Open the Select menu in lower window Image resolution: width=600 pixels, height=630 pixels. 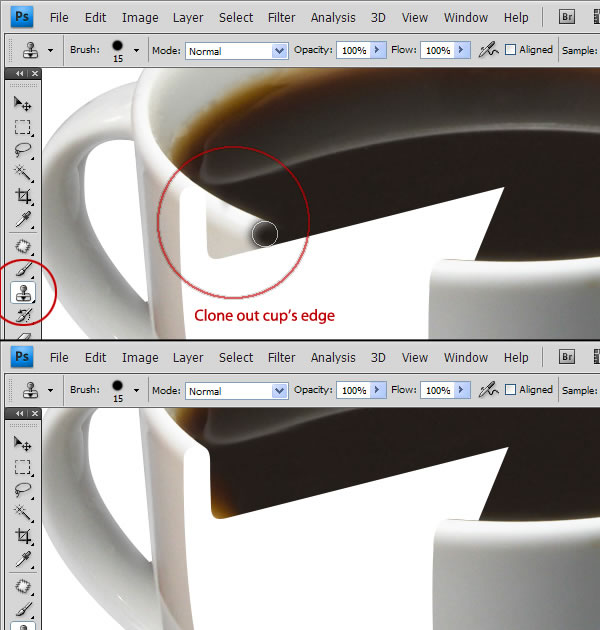[x=236, y=358]
